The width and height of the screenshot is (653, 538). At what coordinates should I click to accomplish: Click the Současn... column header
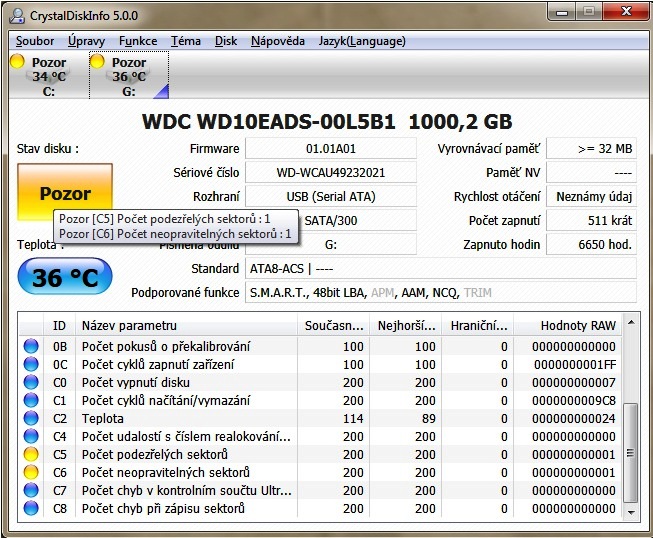(x=334, y=326)
